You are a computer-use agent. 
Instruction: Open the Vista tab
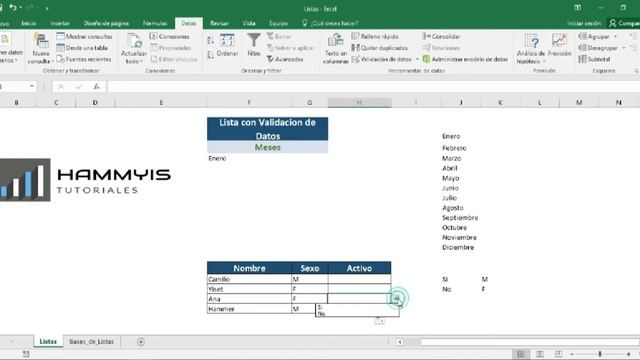[x=249, y=23]
